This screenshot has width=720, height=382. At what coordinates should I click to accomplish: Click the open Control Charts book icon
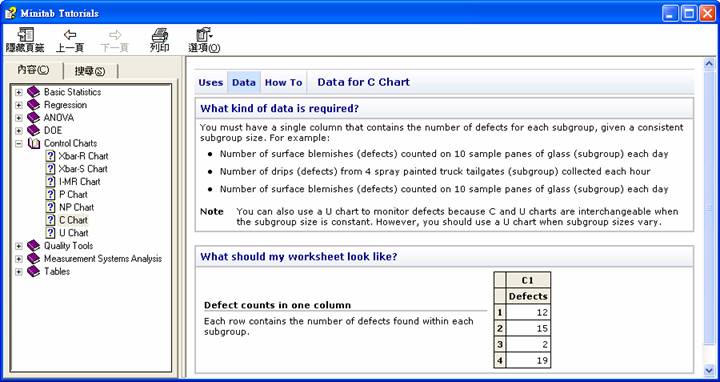34,143
